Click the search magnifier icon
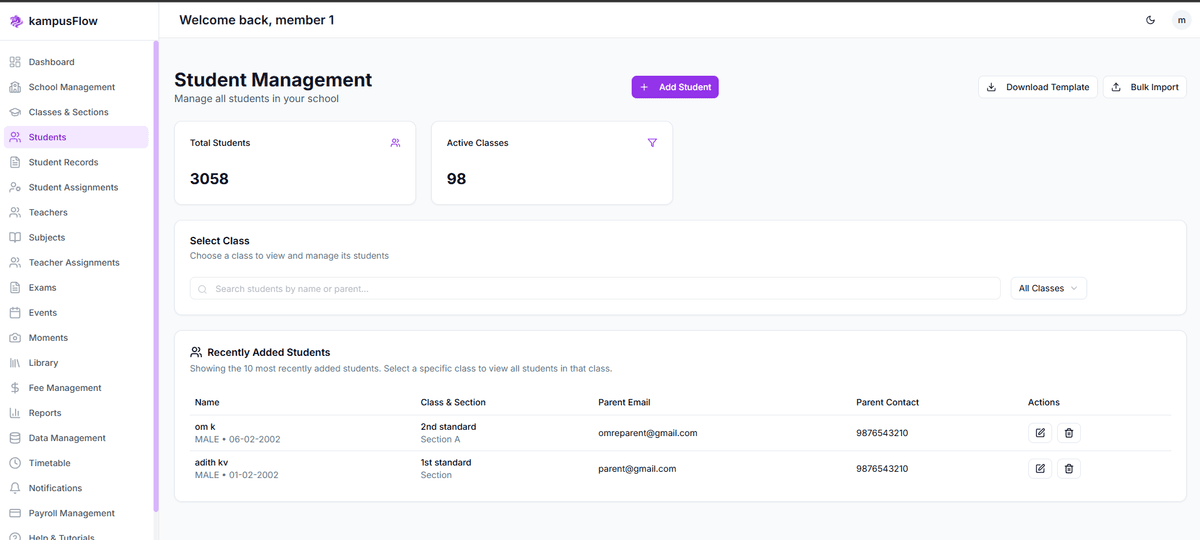 (x=203, y=289)
